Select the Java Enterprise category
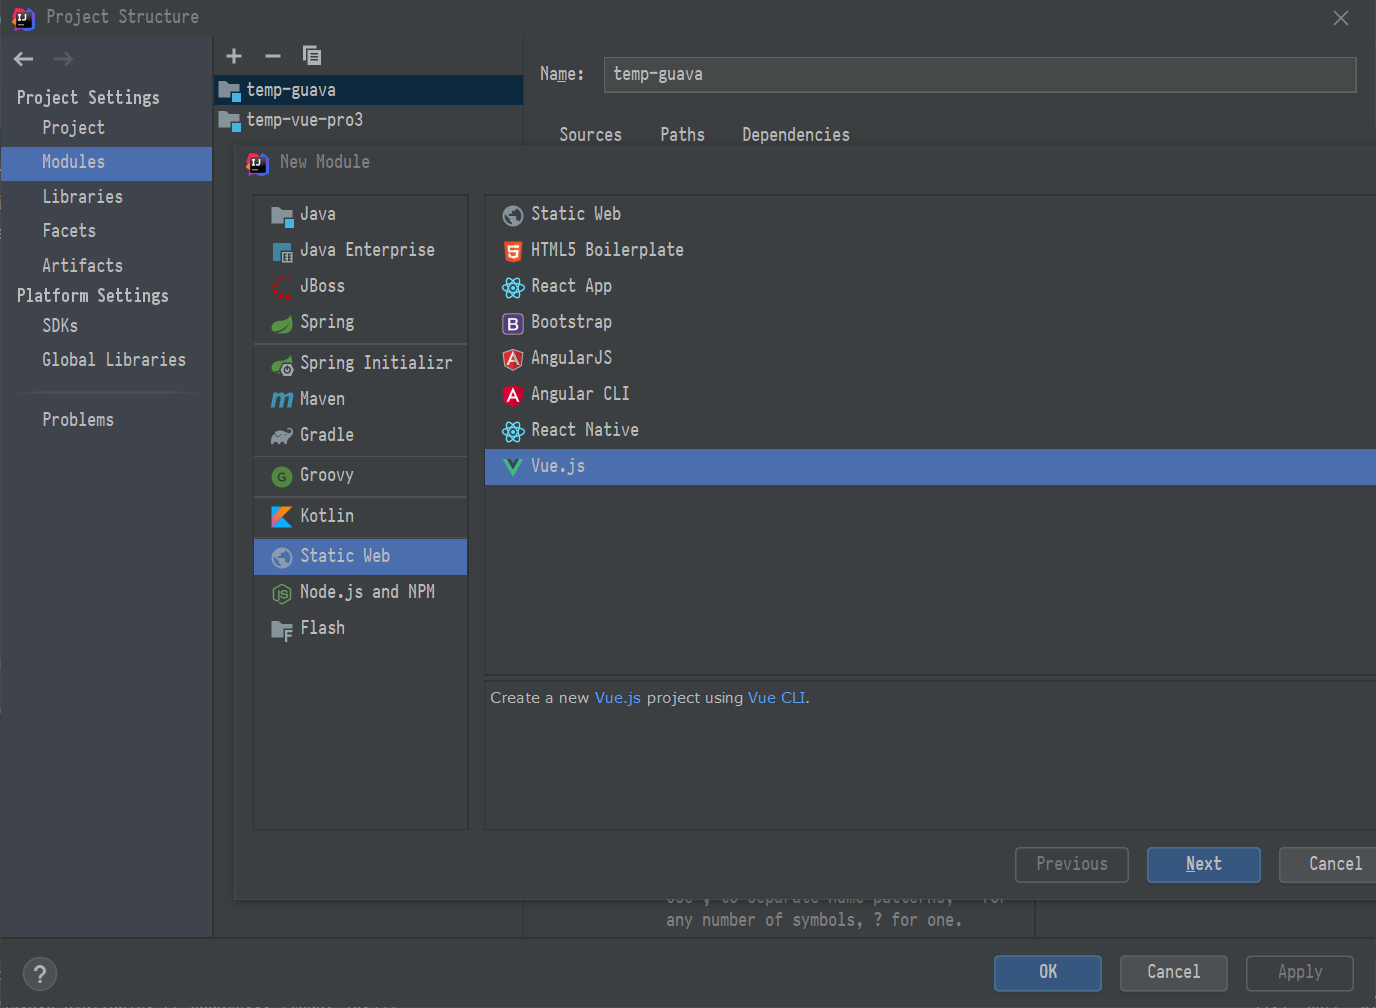This screenshot has width=1376, height=1008. click(x=360, y=251)
